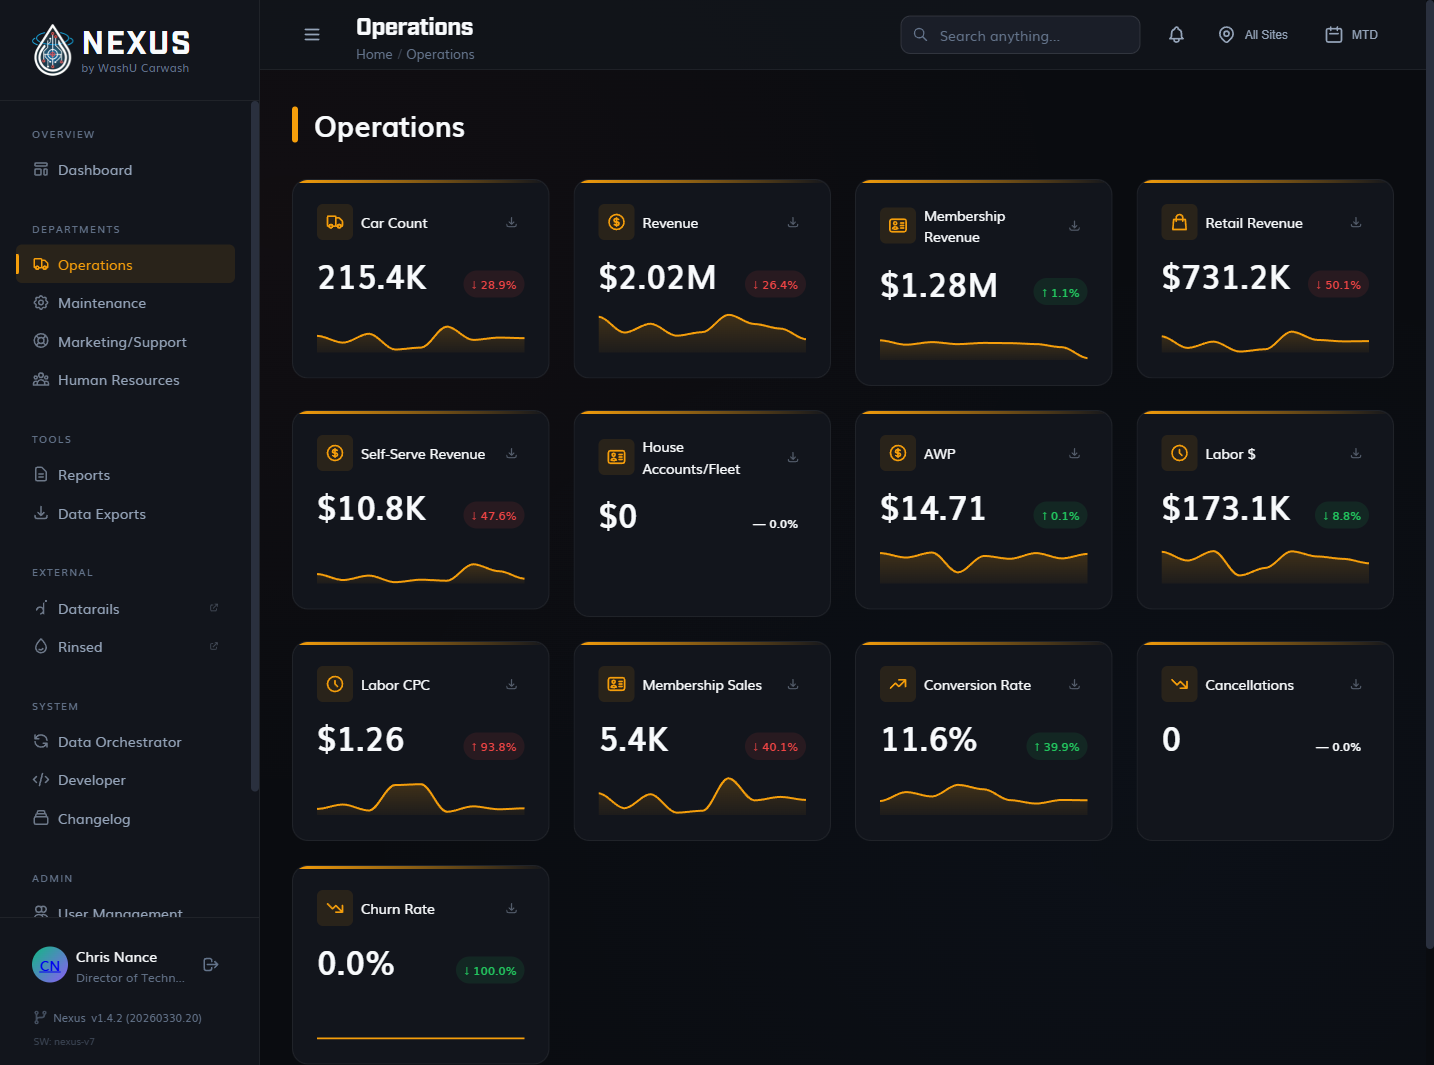1434x1065 pixels.
Task: Click the Churn Rate trending-down icon
Action: pos(335,908)
